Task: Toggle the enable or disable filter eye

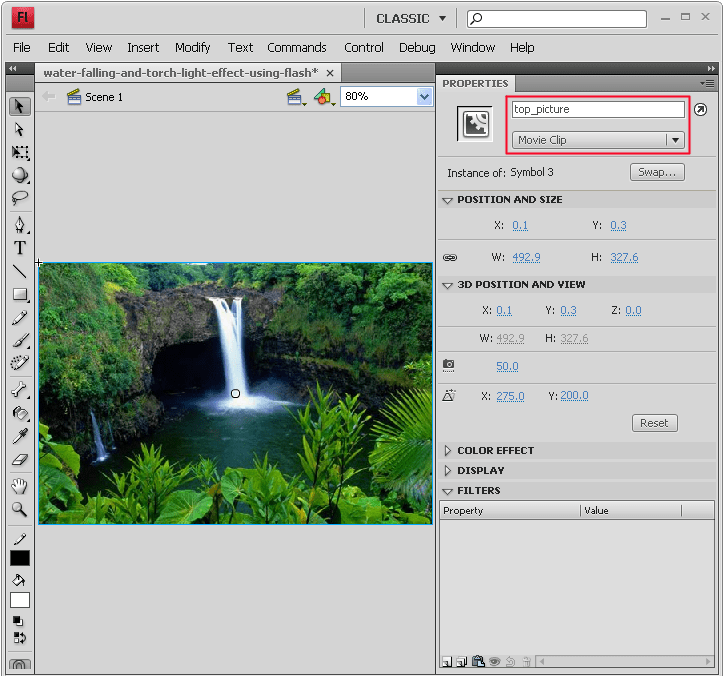Action: 495,662
